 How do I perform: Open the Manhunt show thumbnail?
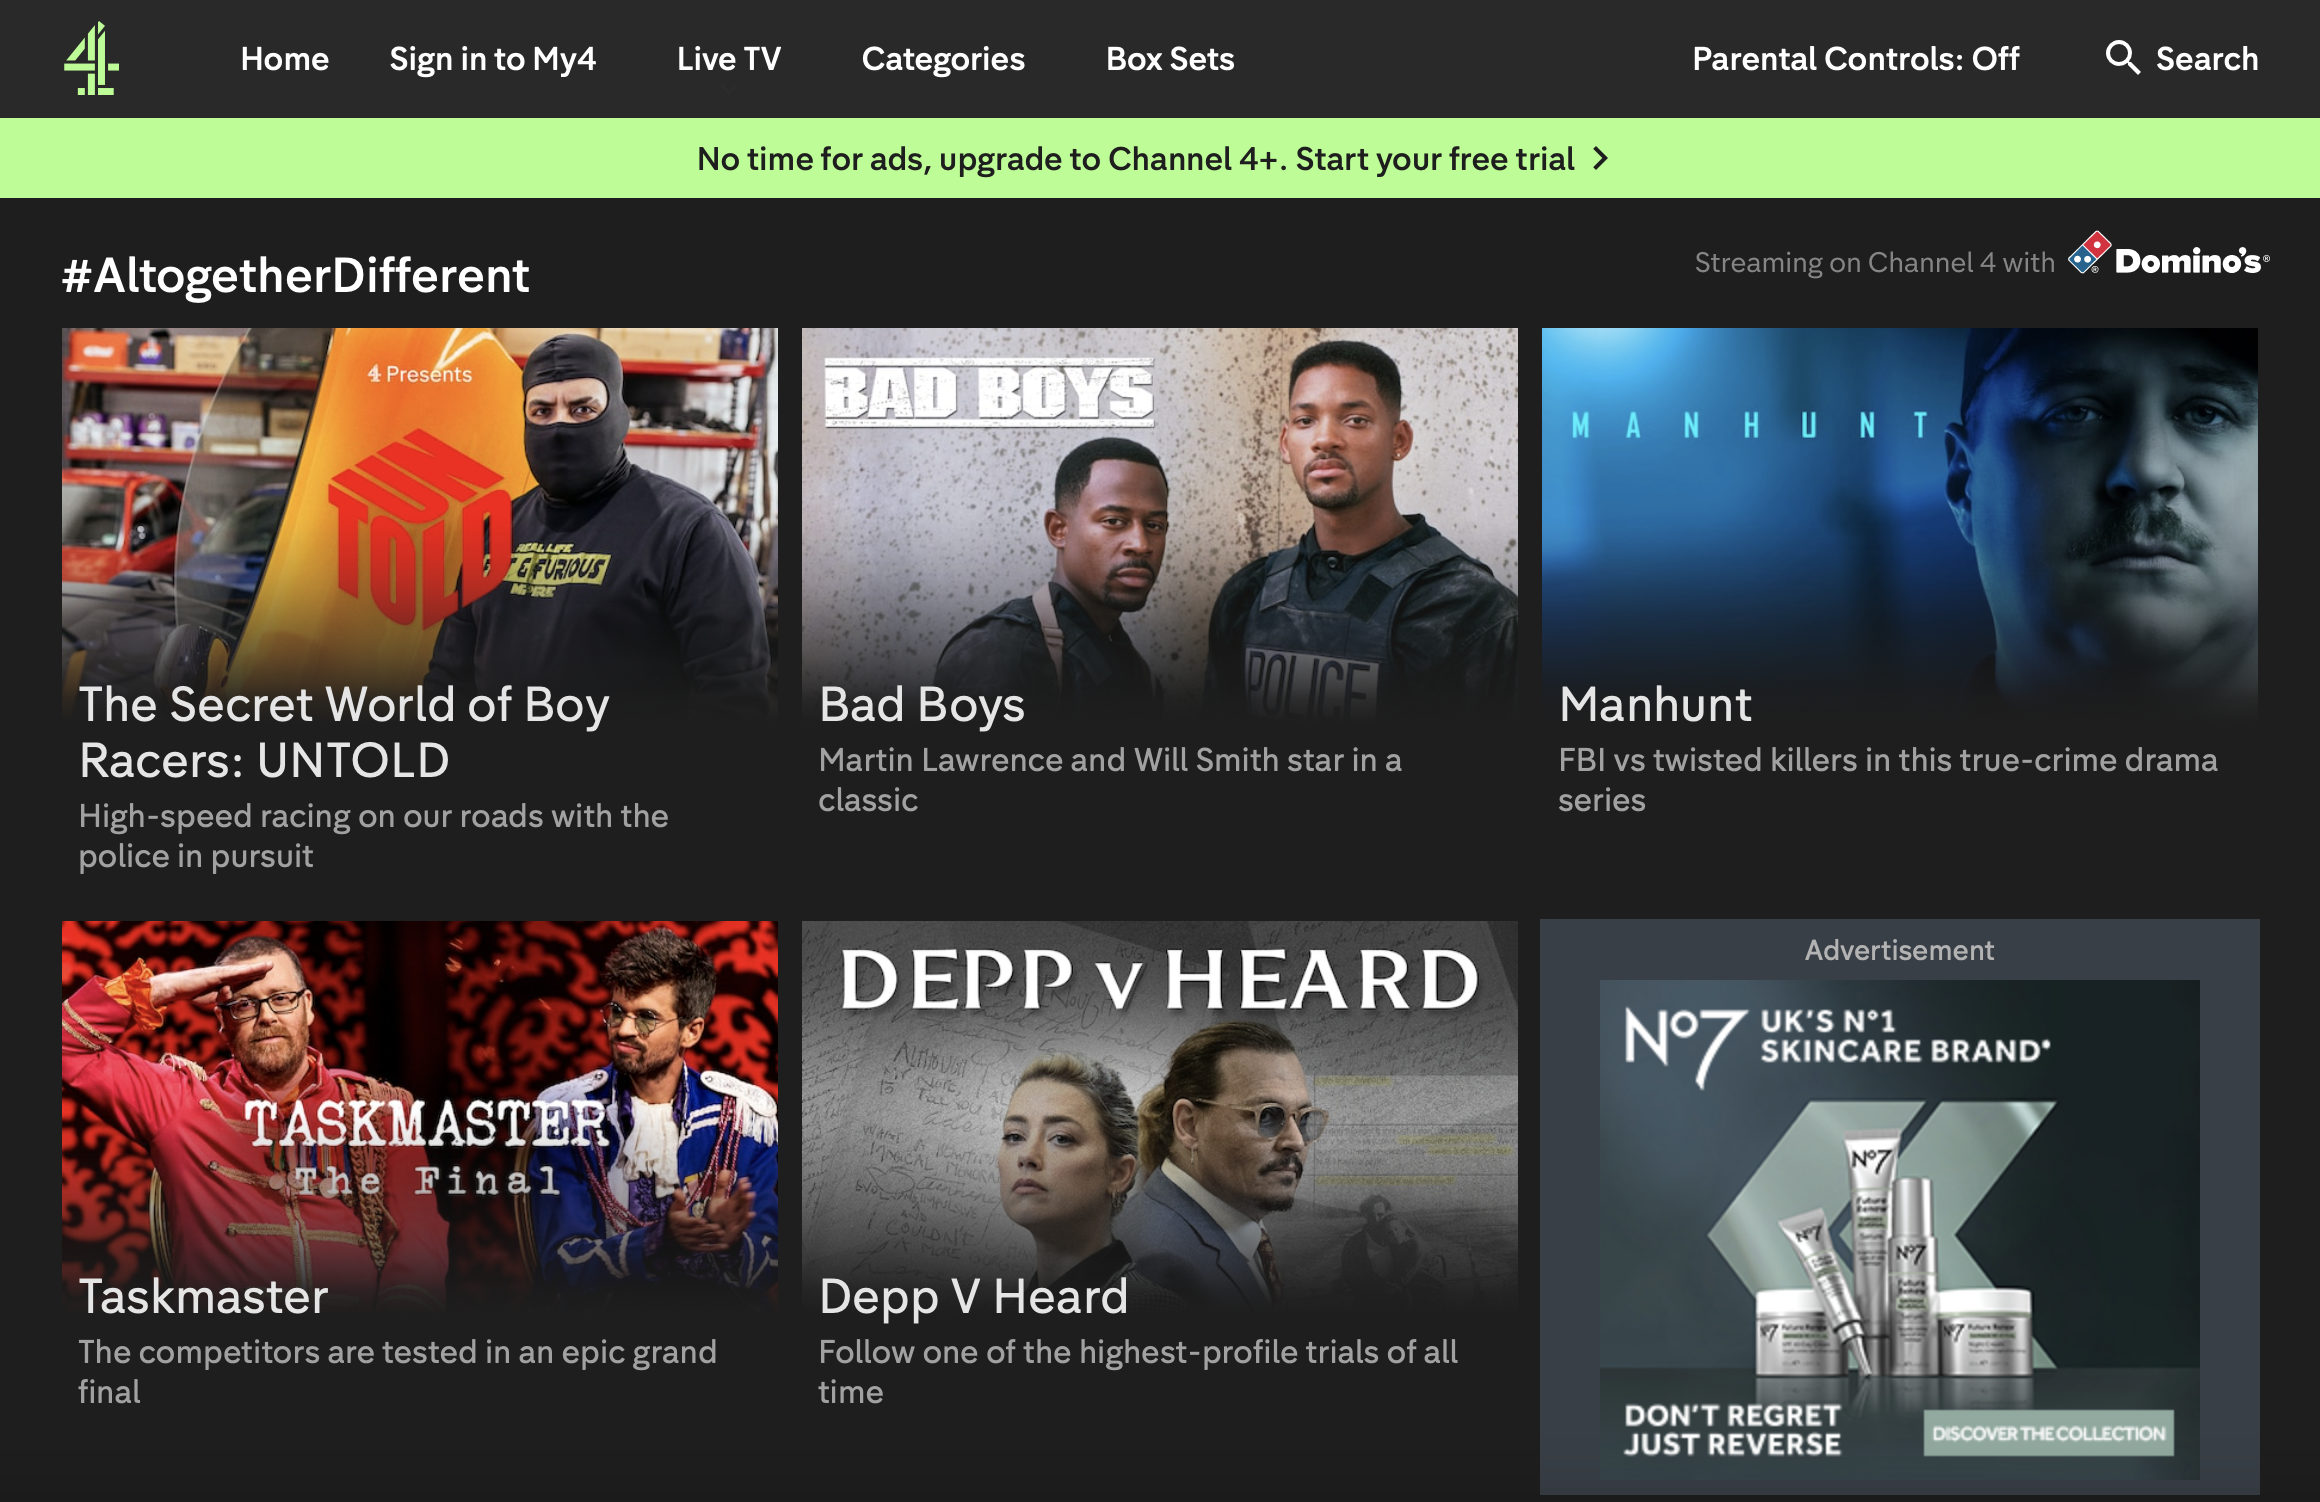(1899, 524)
